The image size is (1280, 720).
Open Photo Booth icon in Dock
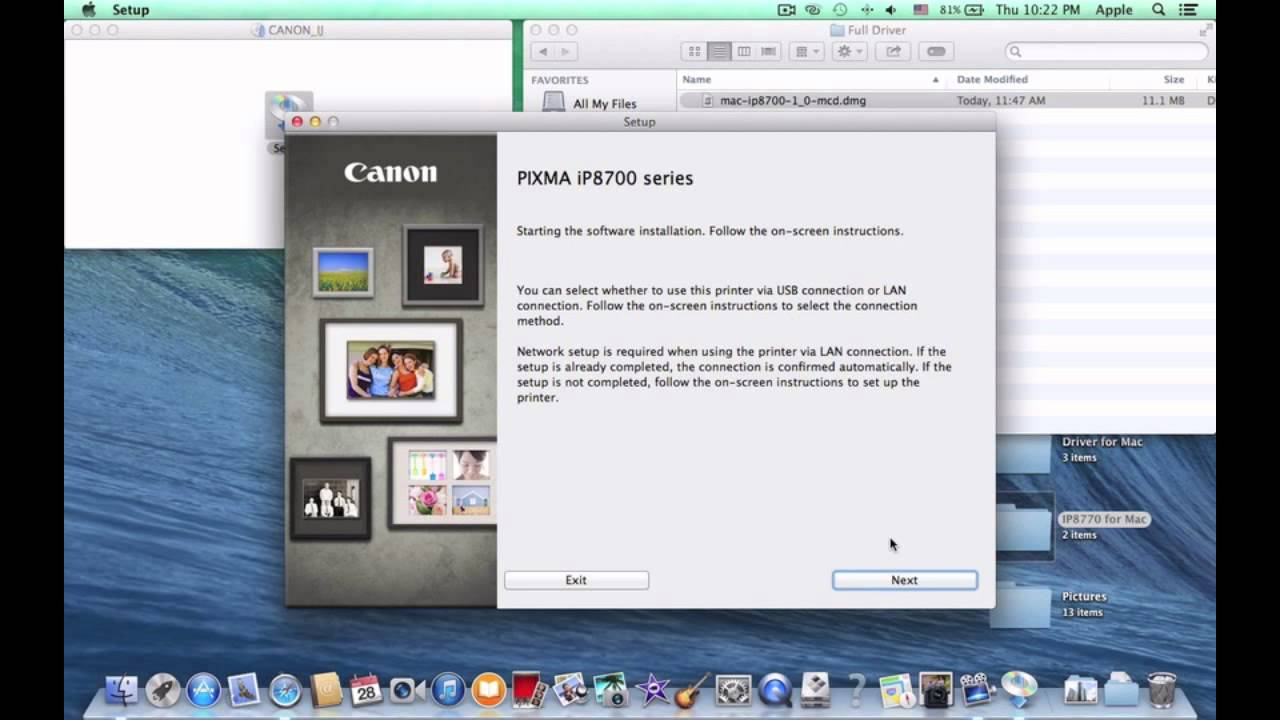point(529,690)
